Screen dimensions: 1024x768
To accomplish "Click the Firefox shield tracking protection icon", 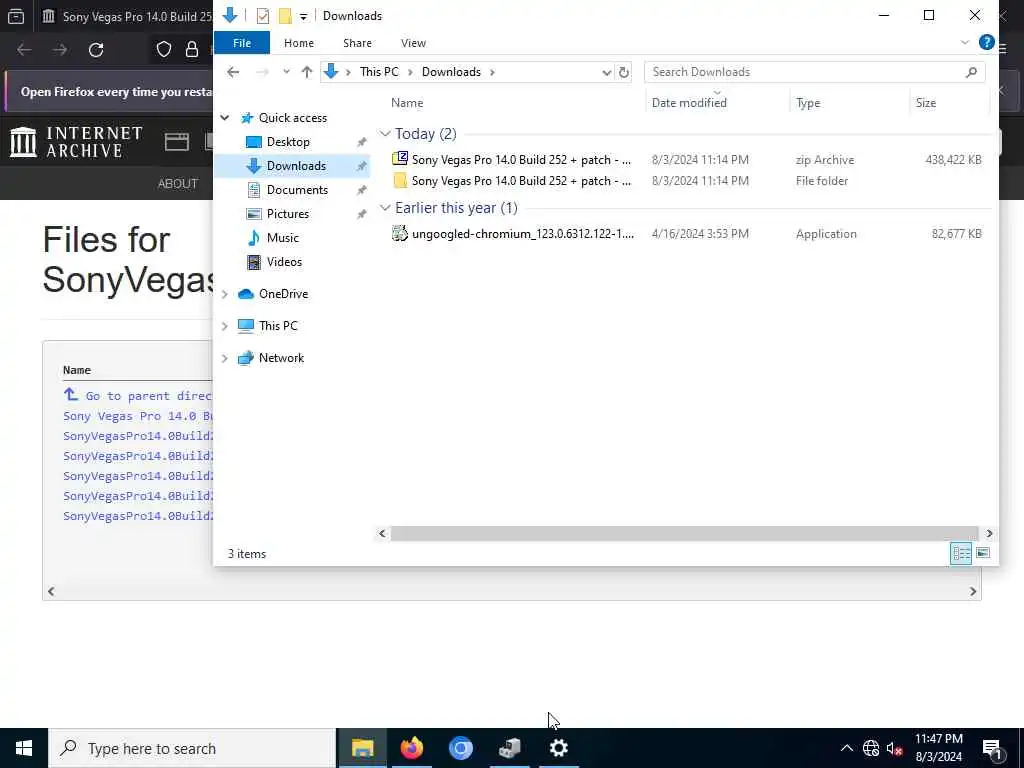I will (x=163, y=50).
